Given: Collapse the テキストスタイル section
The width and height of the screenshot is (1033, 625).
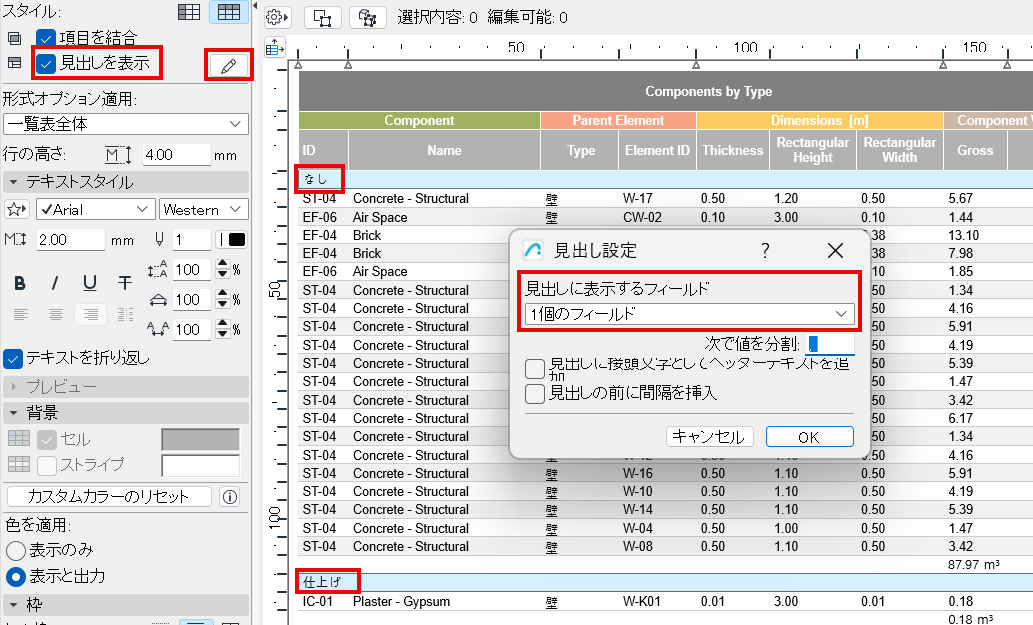Looking at the screenshot, I should pyautogui.click(x=13, y=182).
